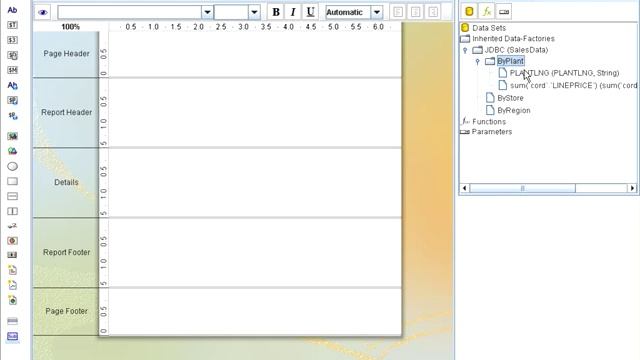This screenshot has height=360, width=640.
Task: Select the JDBC (SalesData) node
Action: (516, 50)
